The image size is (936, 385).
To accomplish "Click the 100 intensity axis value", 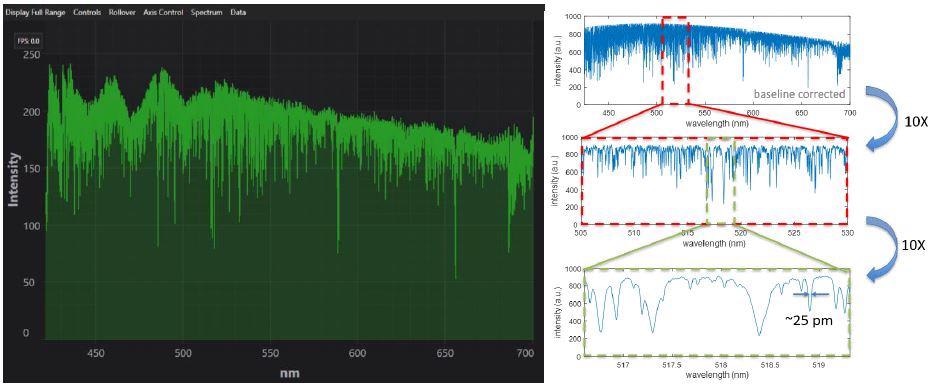I will (x=31, y=225).
